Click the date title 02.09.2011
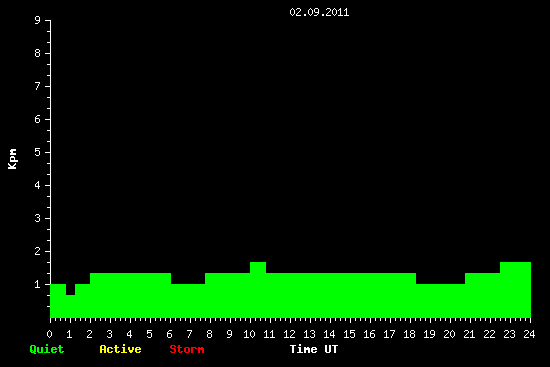 [319, 12]
